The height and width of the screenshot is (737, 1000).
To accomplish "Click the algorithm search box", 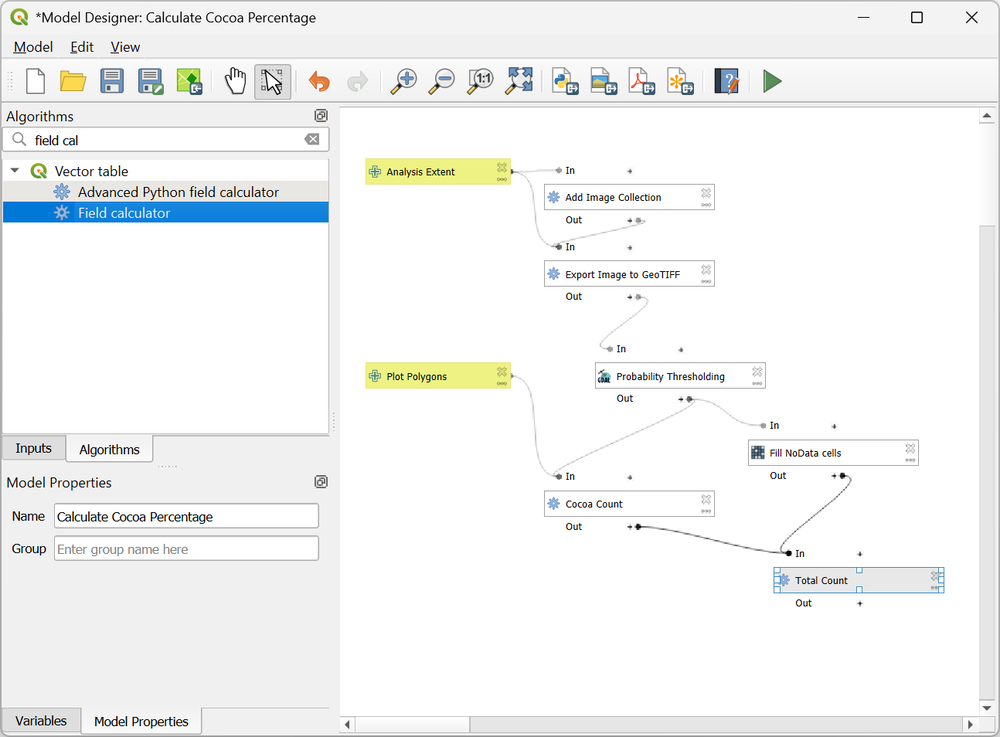I will point(166,140).
